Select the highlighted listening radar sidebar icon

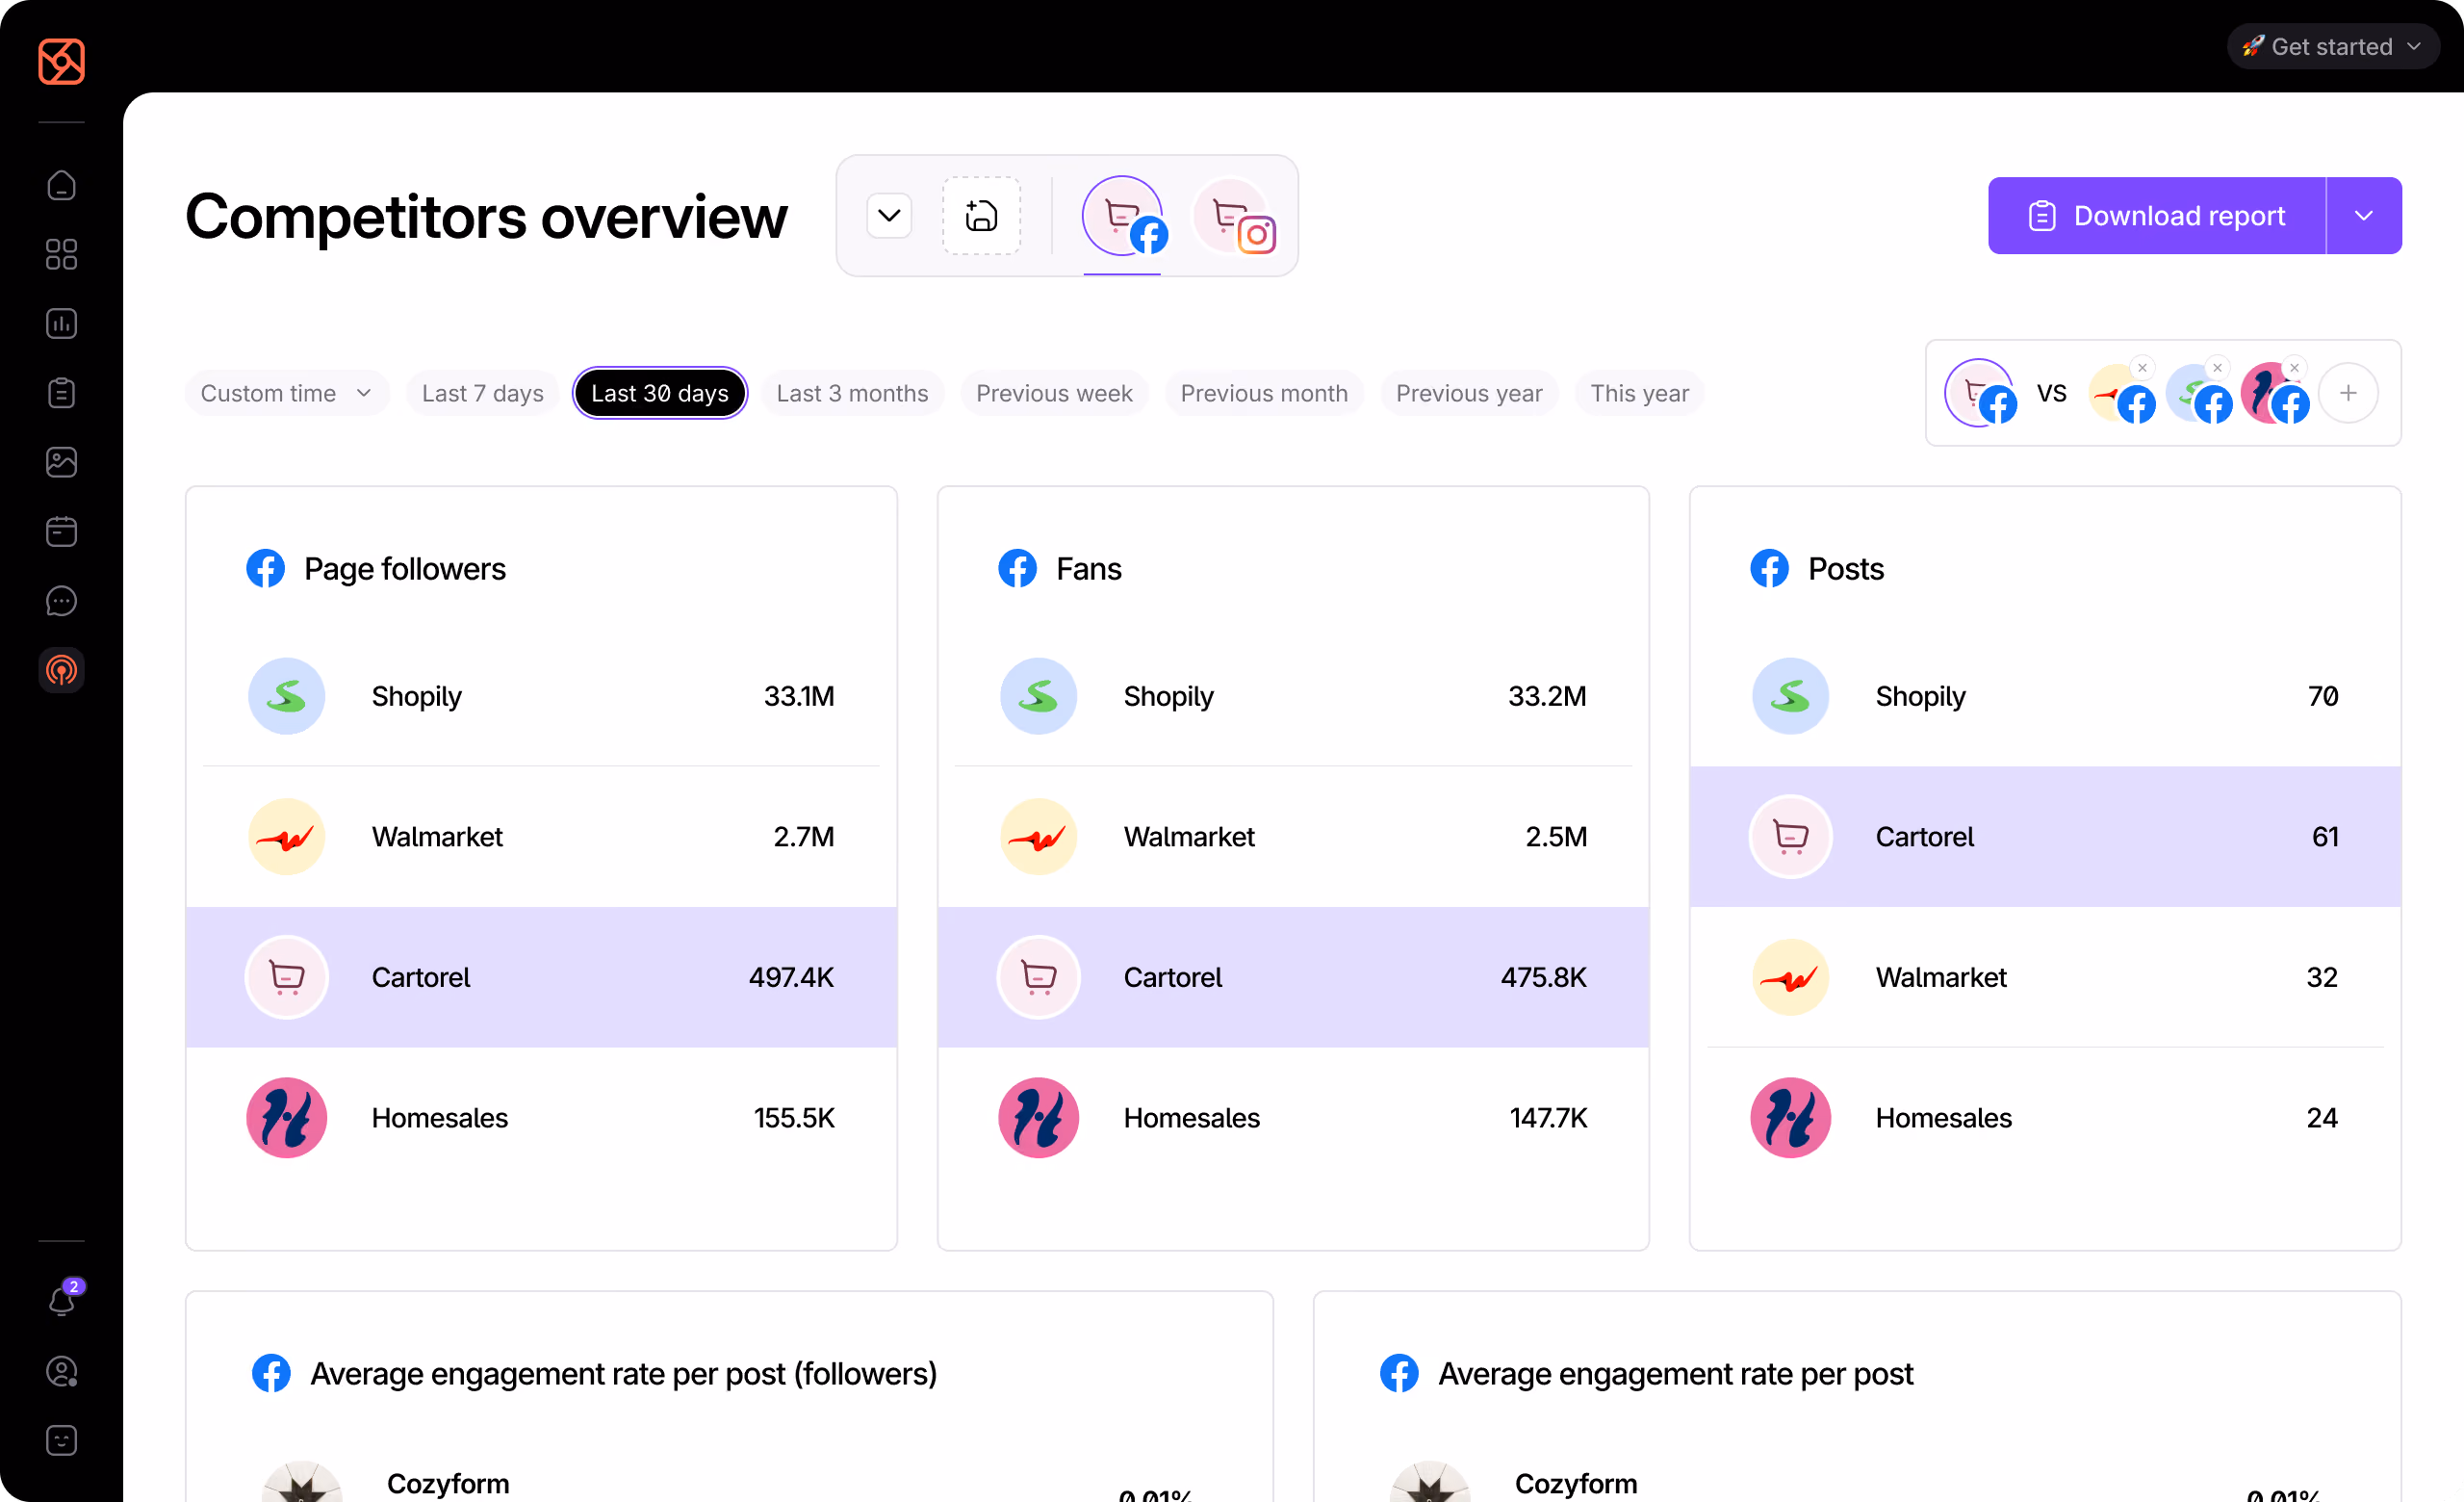click(x=61, y=670)
